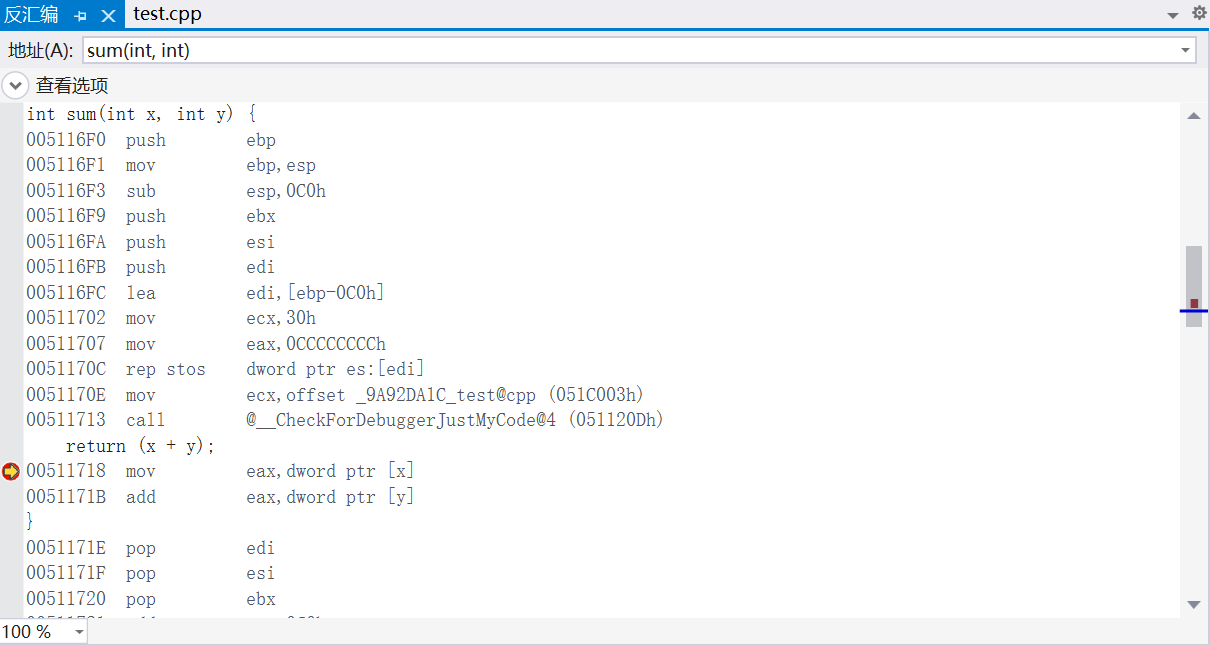Click the line lea edi,[ebp-0C0h]
This screenshot has width=1210, height=645.
coord(206,293)
